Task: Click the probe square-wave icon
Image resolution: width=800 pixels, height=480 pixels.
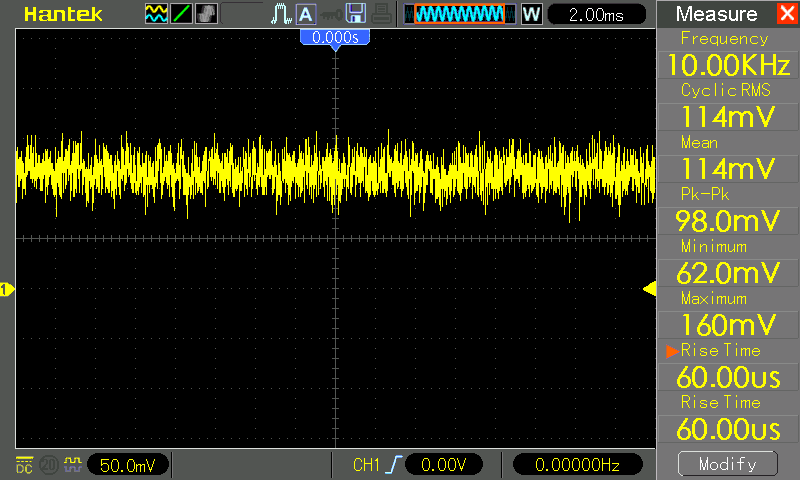Action: click(x=73, y=464)
